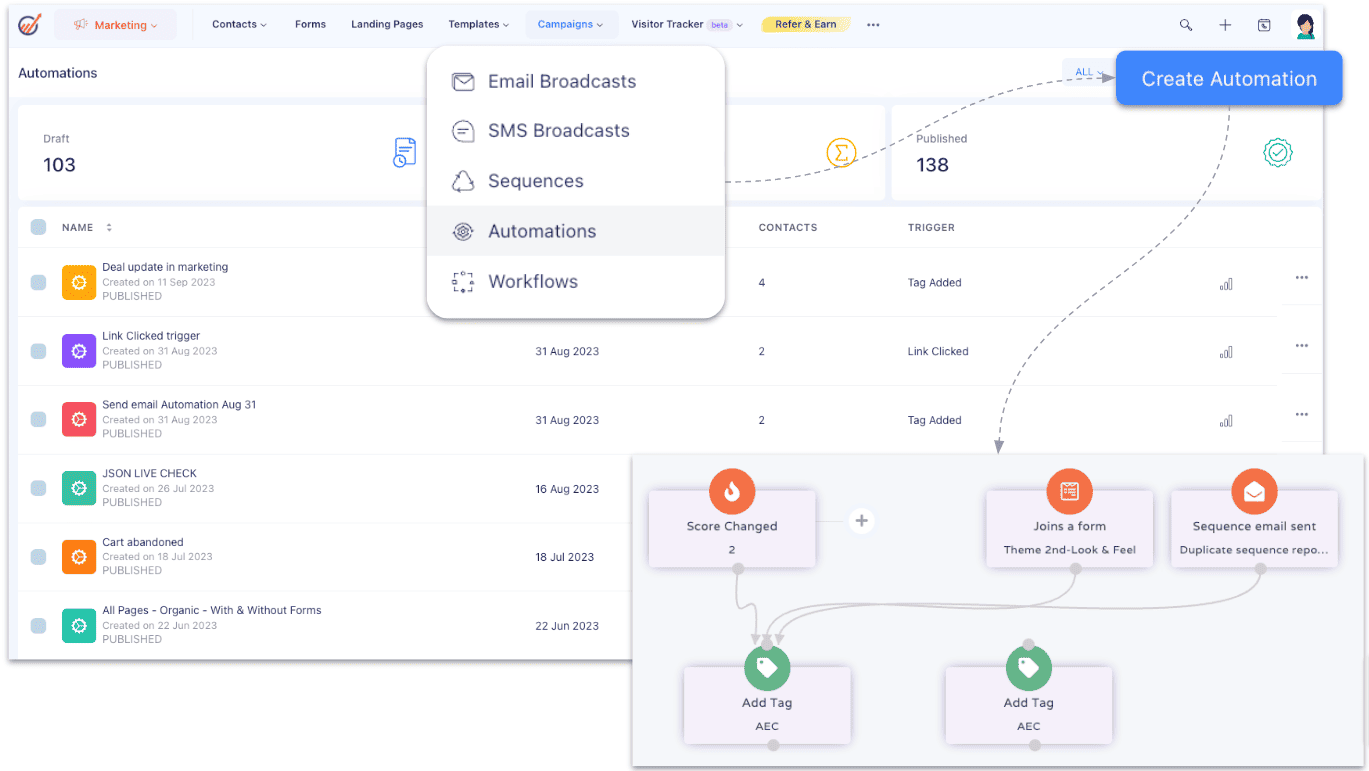Click the search icon in the top bar
Image resolution: width=1369 pixels, height=771 pixels.
tap(1185, 24)
